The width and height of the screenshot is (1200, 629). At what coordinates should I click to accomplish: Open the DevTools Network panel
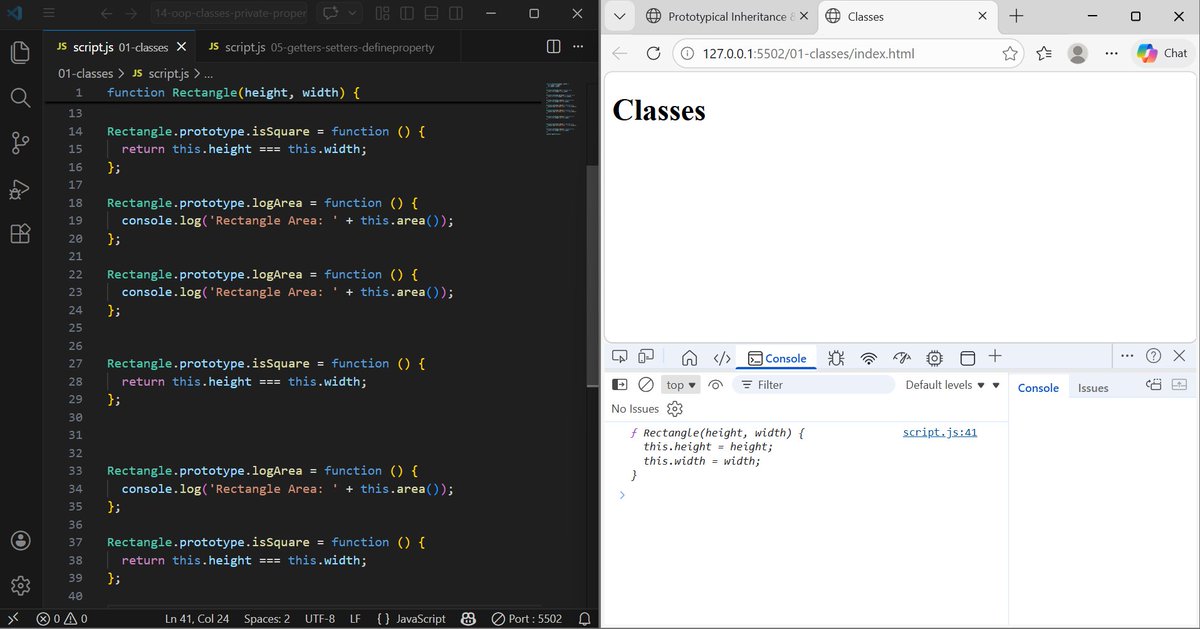[869, 358]
